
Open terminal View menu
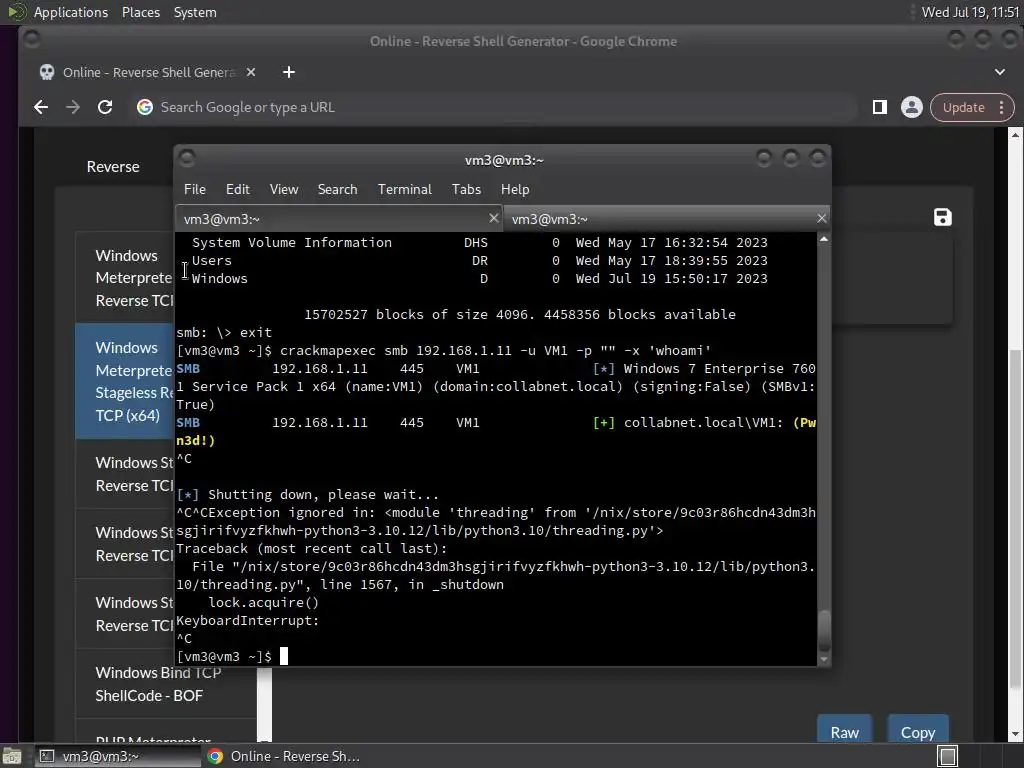[x=284, y=189]
